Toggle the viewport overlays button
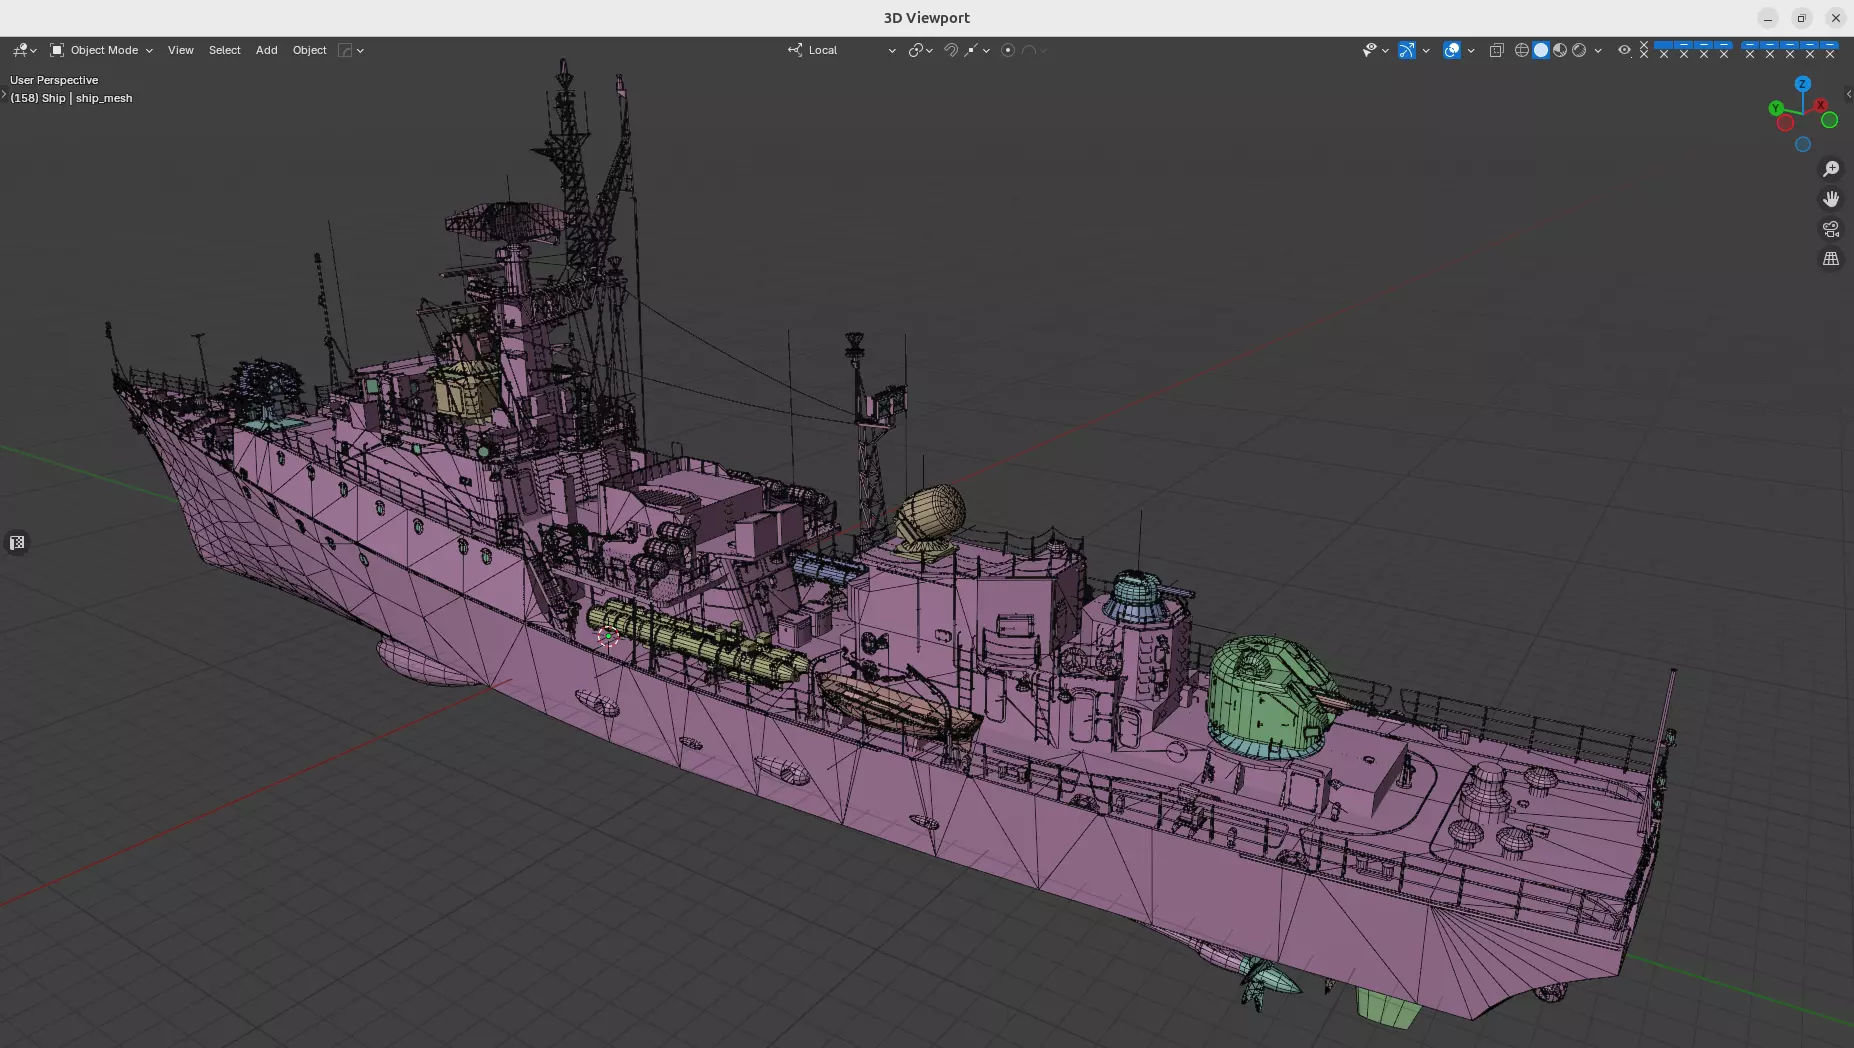This screenshot has height=1048, width=1854. click(x=1452, y=50)
